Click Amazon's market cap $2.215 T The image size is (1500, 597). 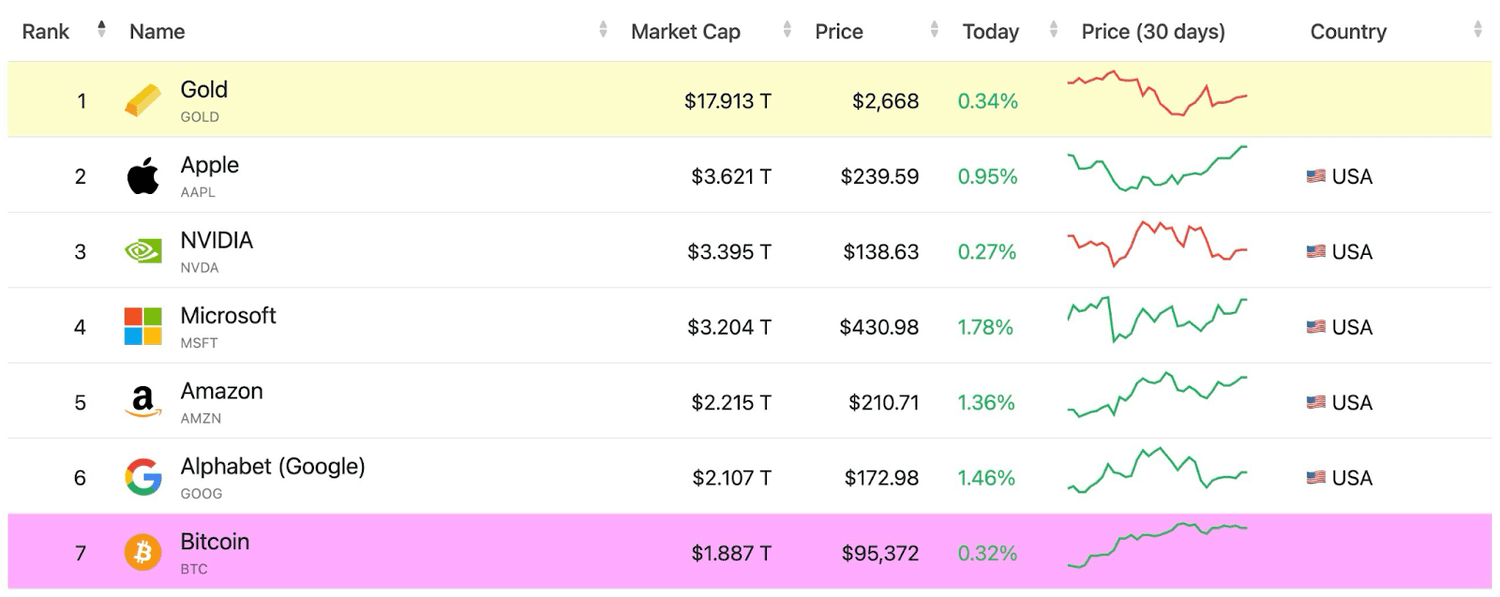[x=731, y=403]
